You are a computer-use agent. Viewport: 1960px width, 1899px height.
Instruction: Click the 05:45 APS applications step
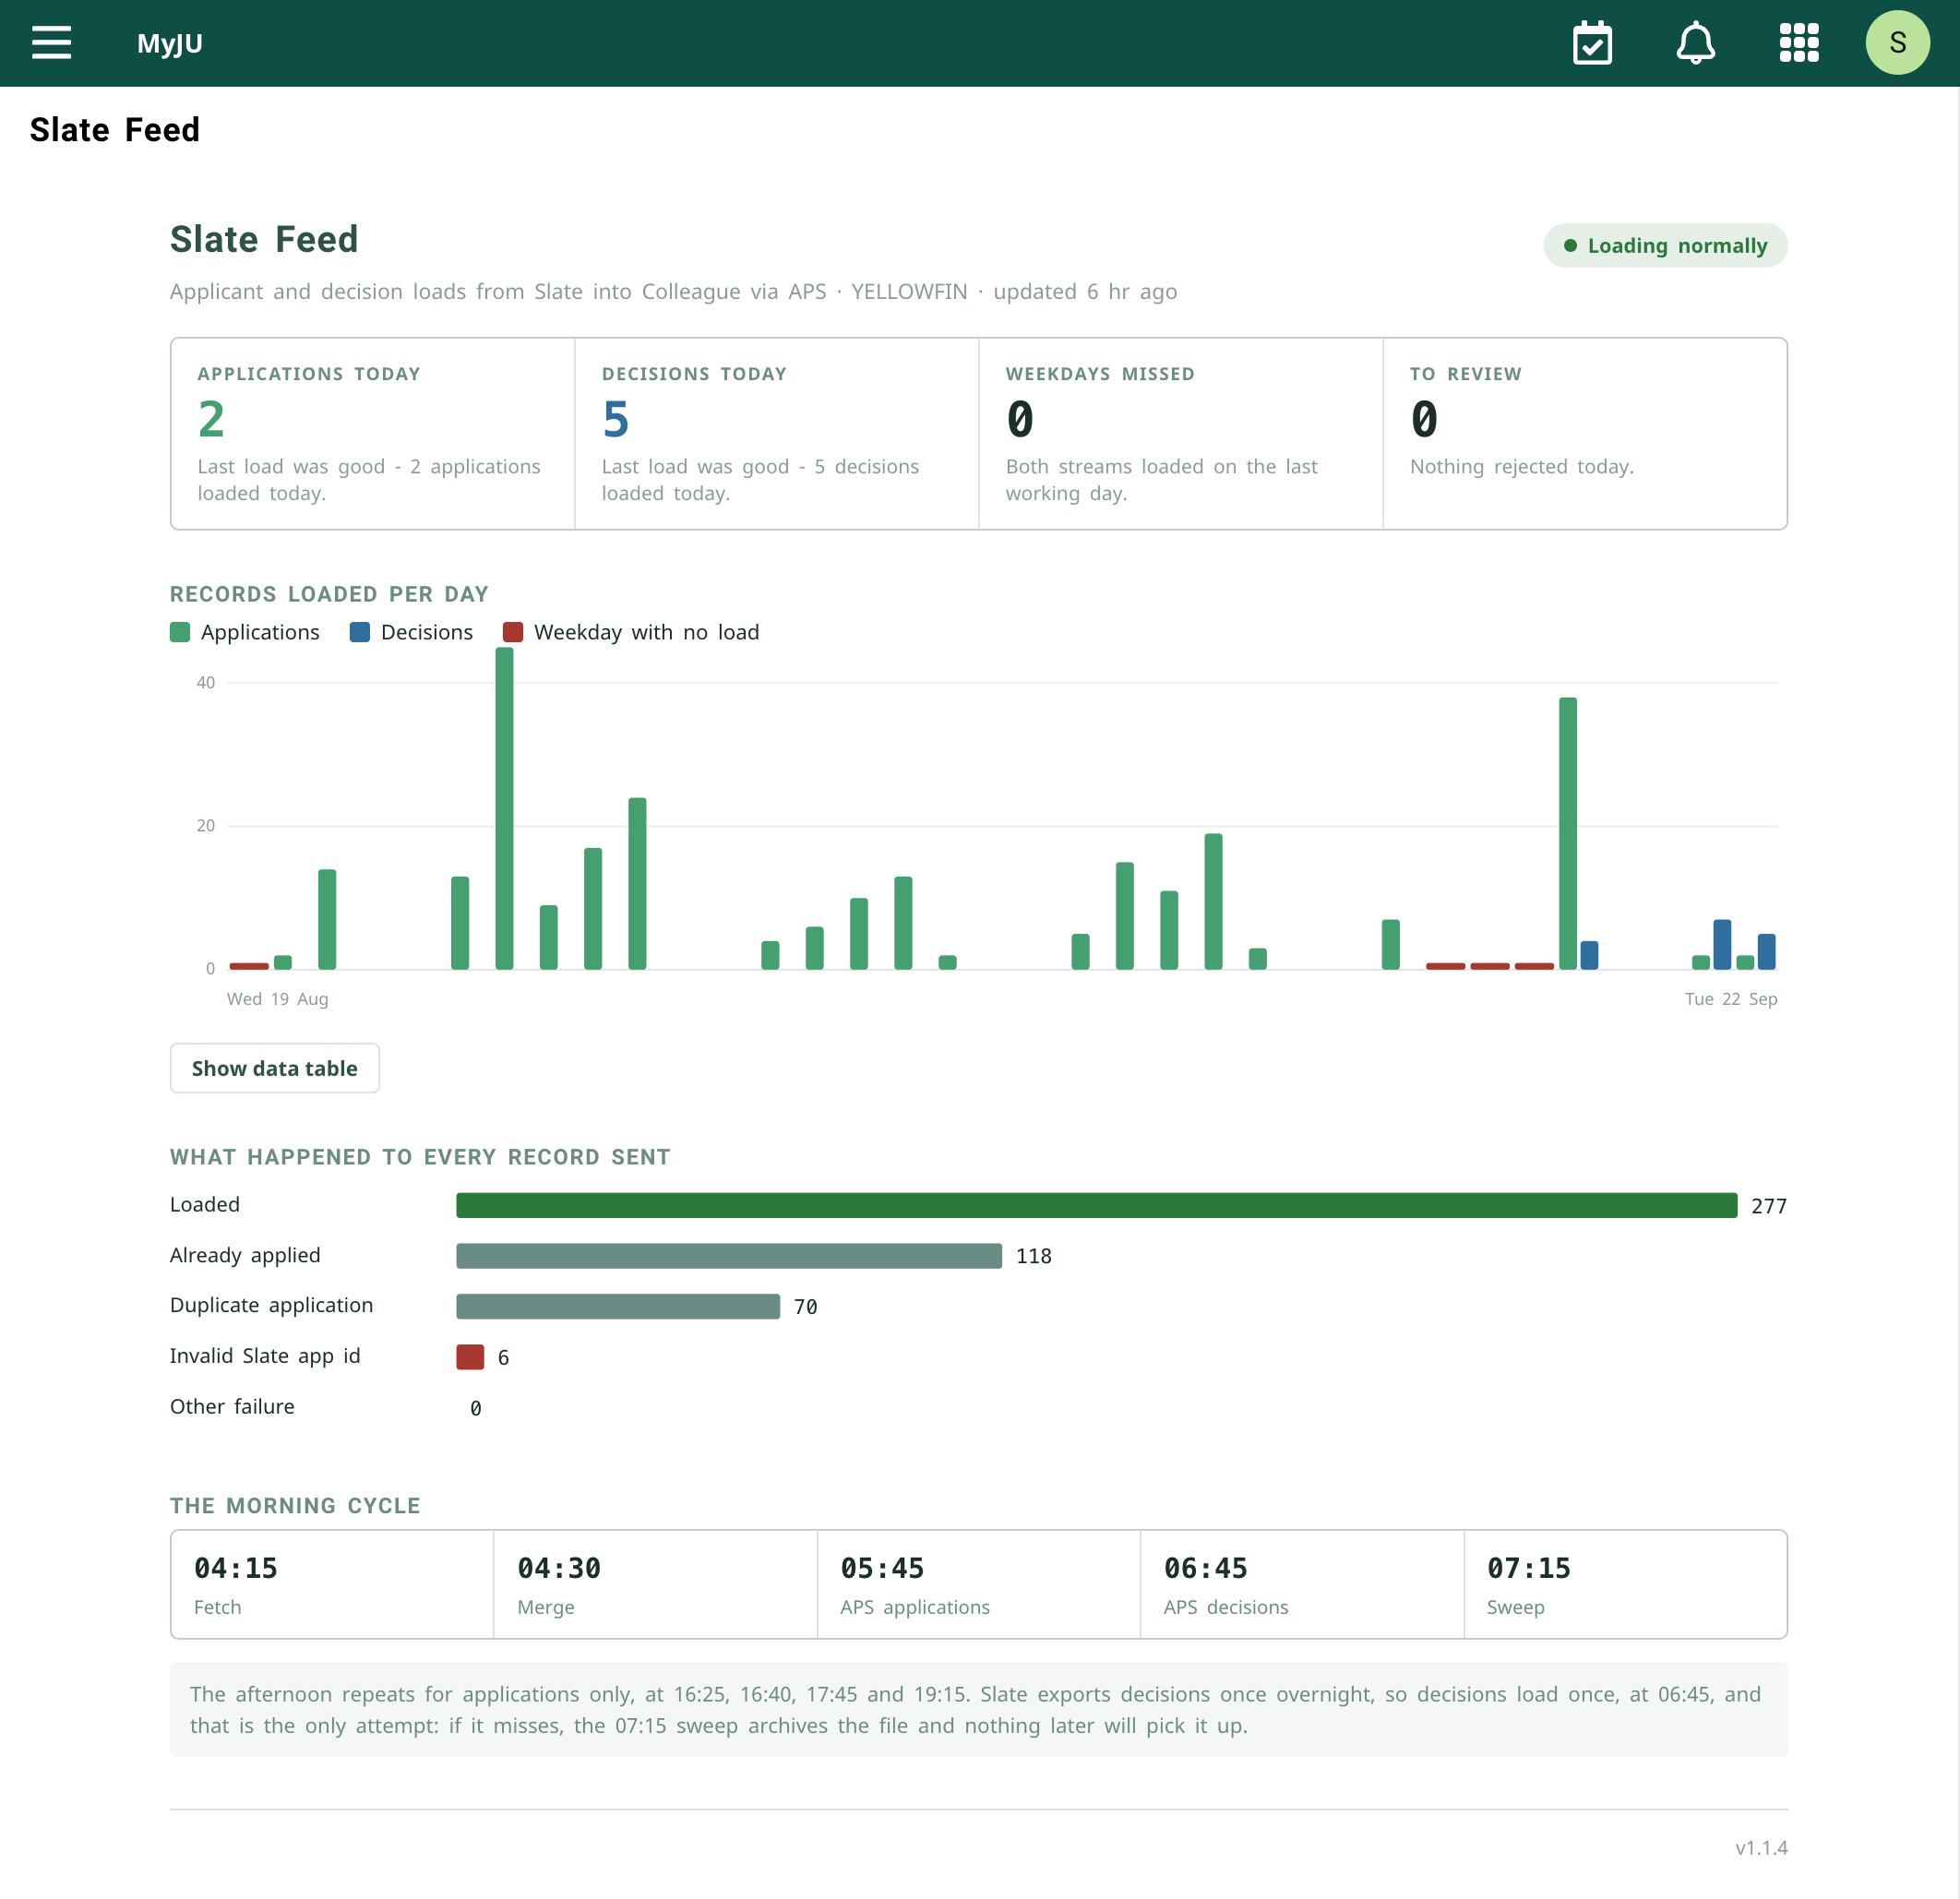[979, 1584]
